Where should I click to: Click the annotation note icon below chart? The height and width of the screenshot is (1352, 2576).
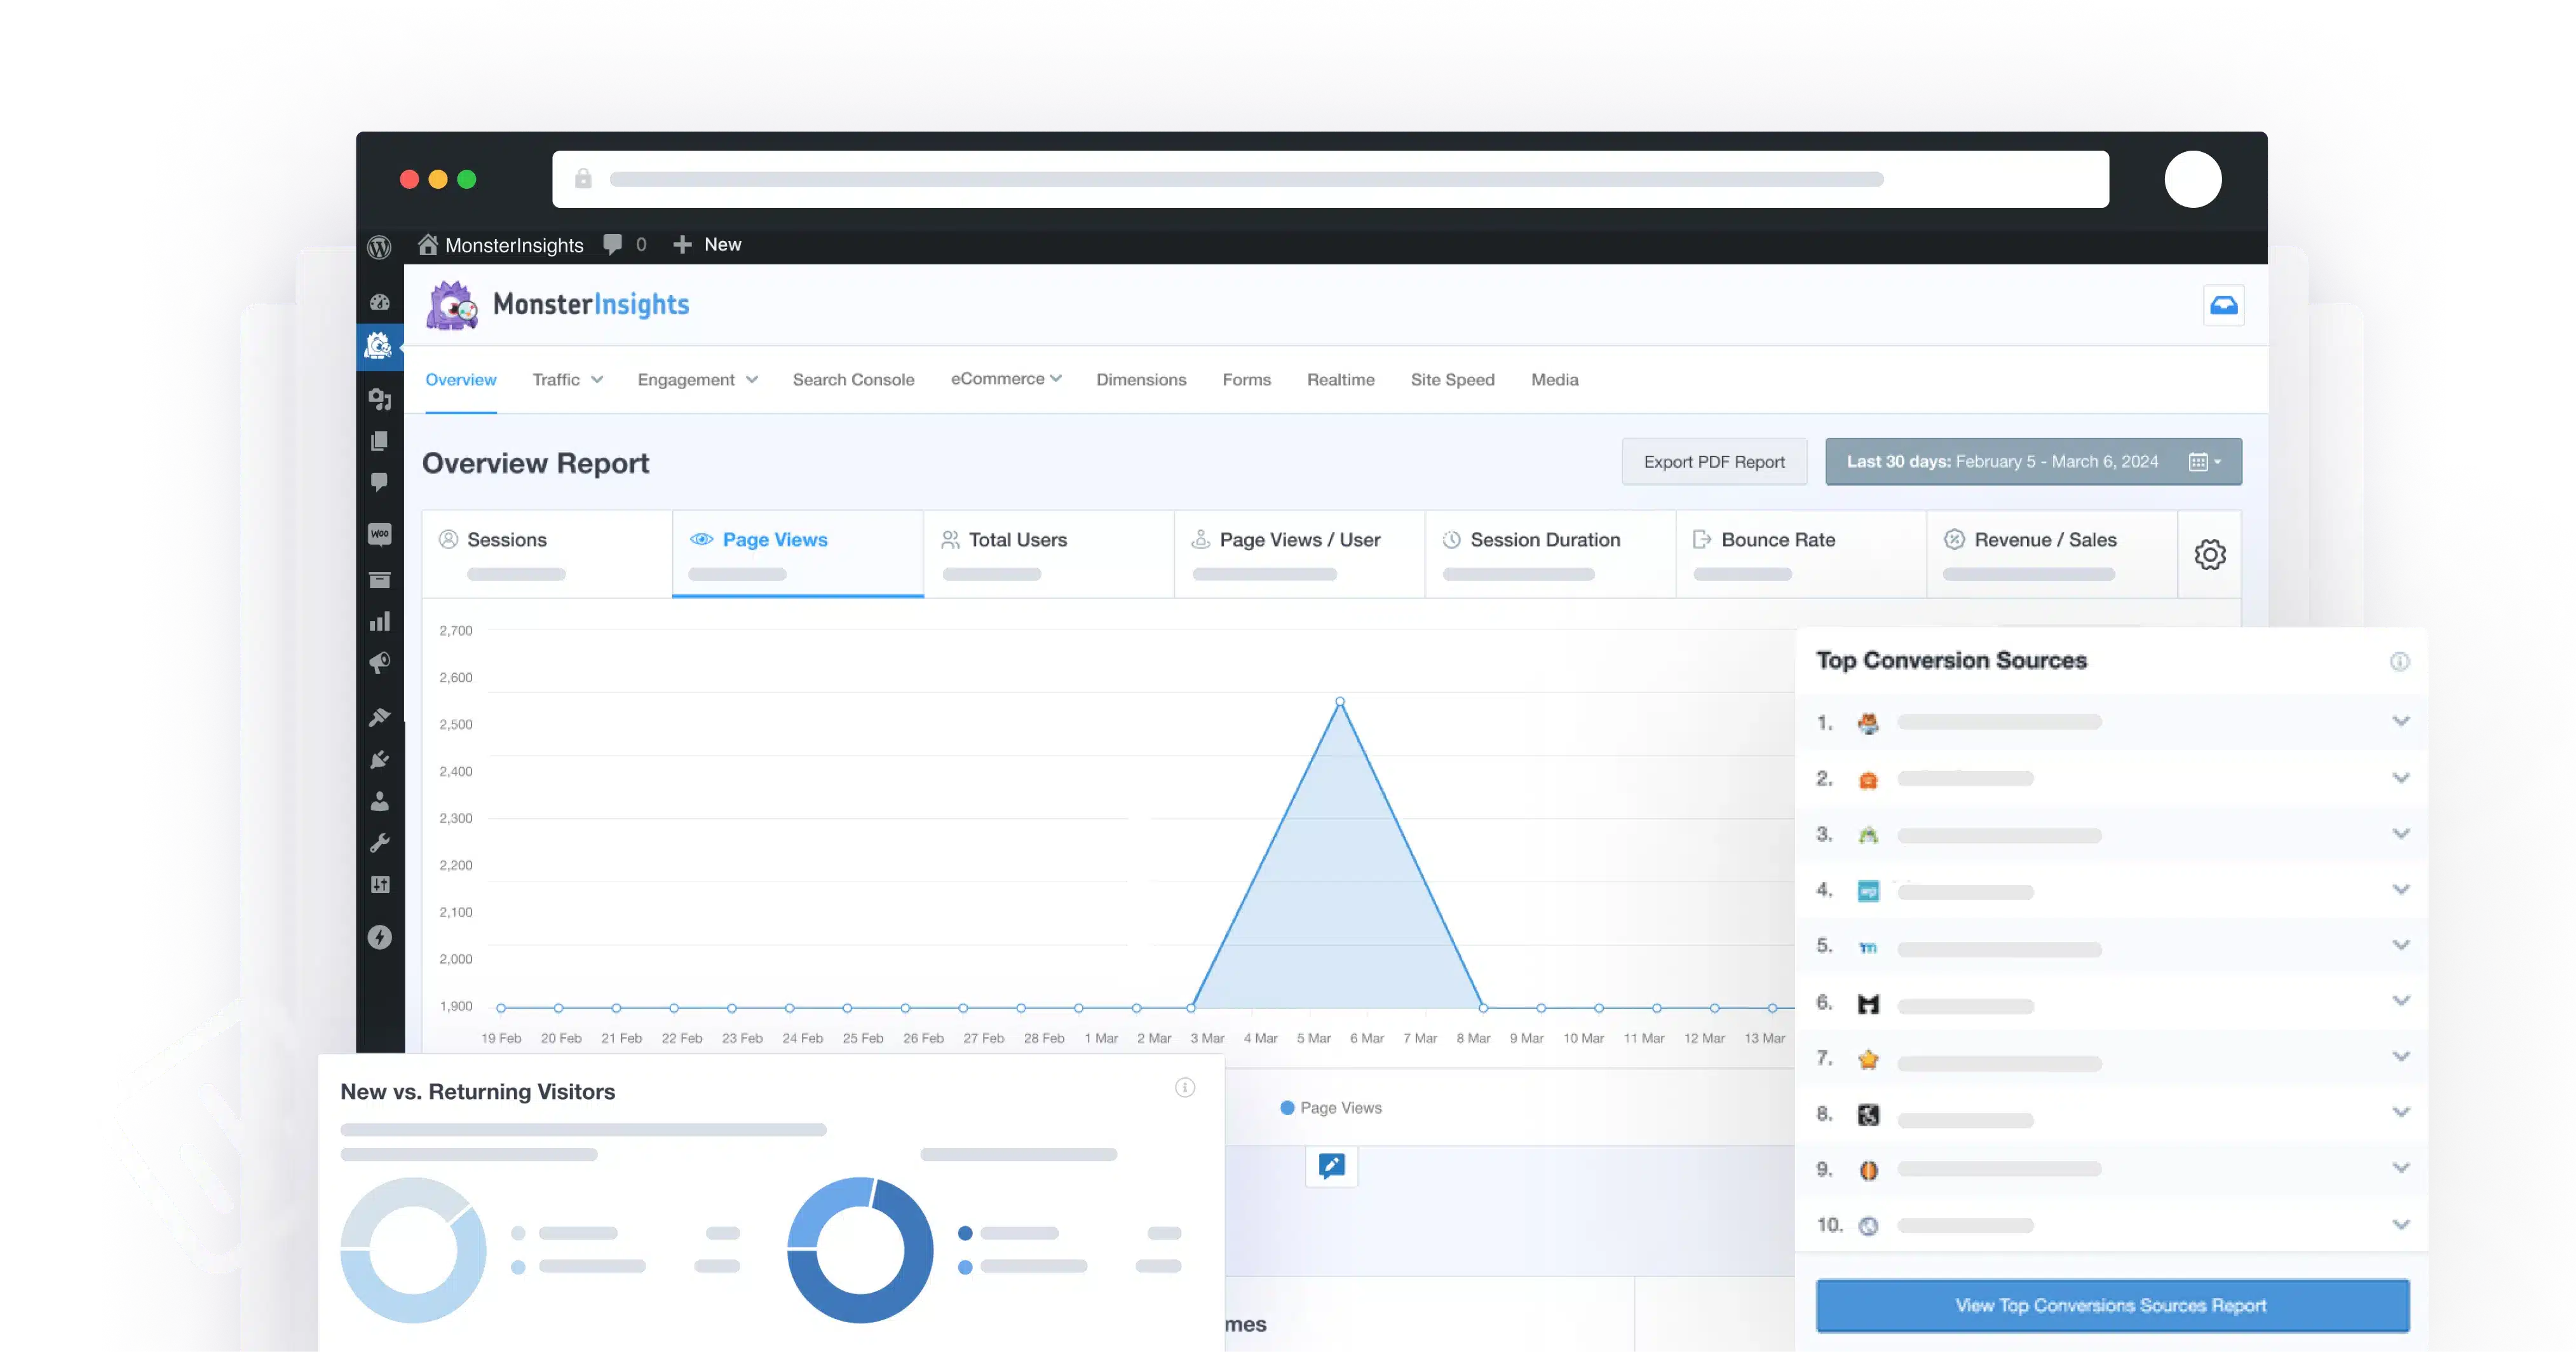[1331, 1166]
